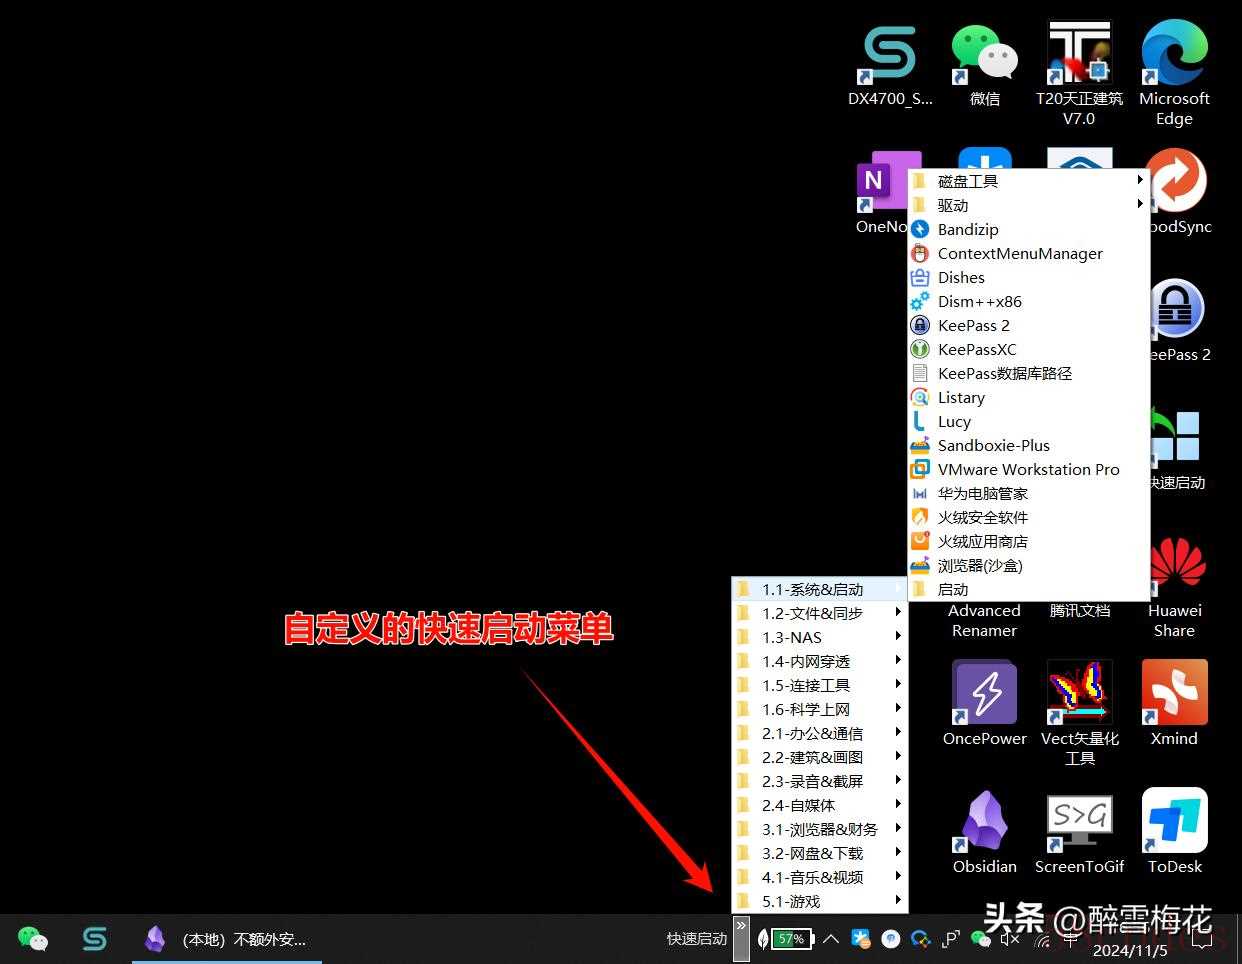Viewport: 1242px width, 964px height.
Task: Launch KeePassXC from the submenu
Action: click(1029, 349)
